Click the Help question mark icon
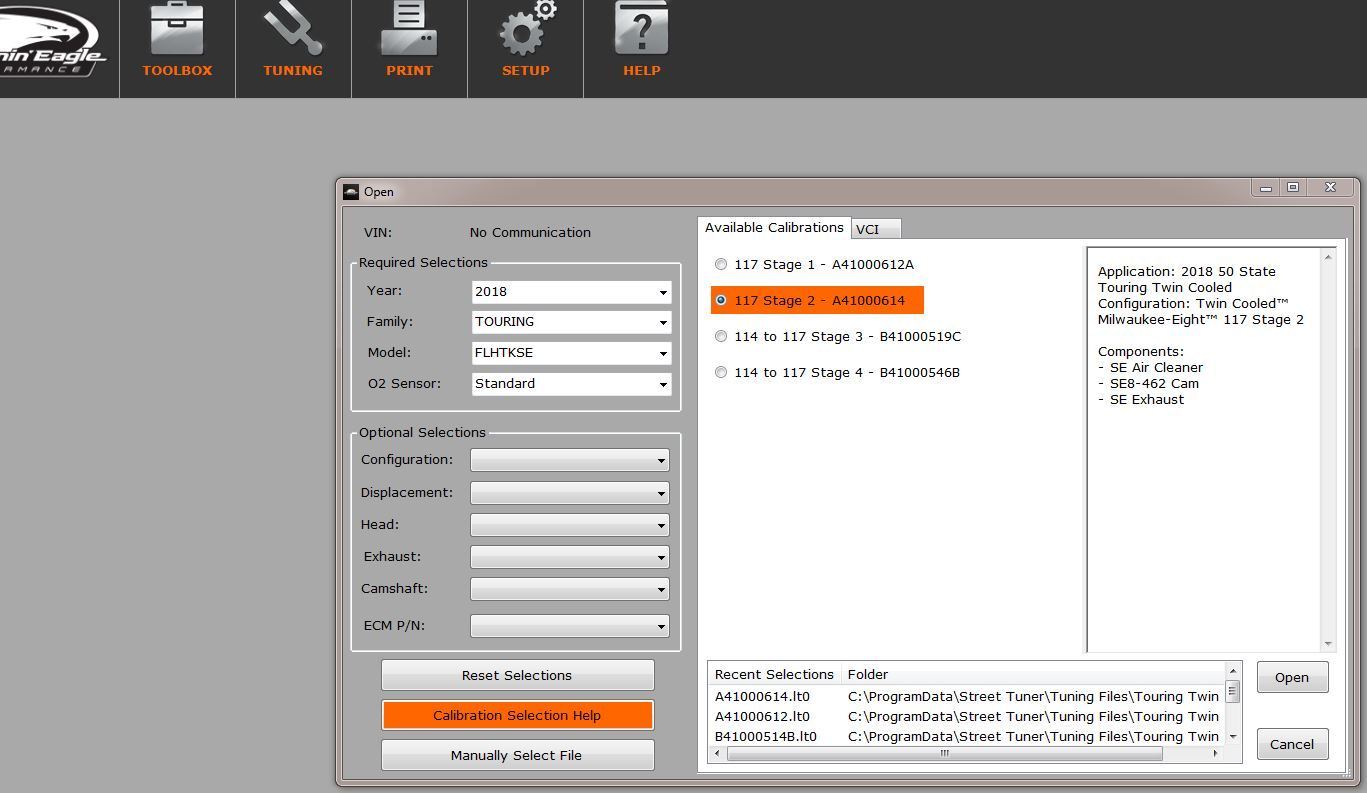Image resolution: width=1367 pixels, height=793 pixels. coord(641,32)
